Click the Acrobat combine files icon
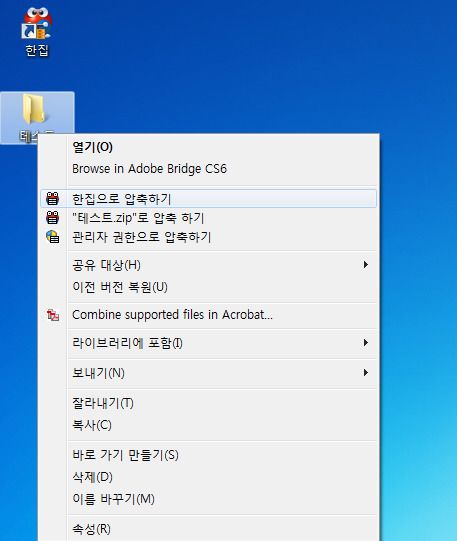Screen dimensions: 457x541 tap(53, 315)
